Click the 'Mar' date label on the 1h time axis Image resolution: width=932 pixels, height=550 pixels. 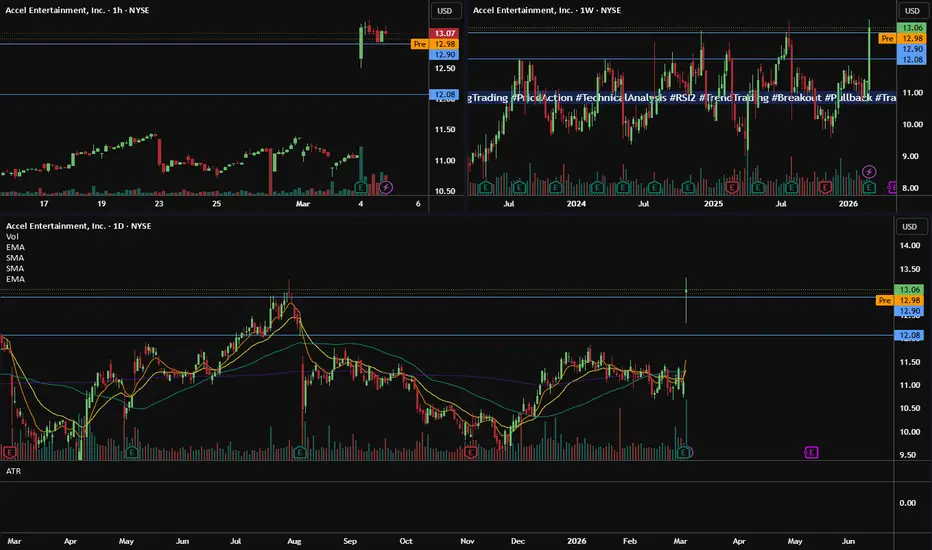pos(303,203)
